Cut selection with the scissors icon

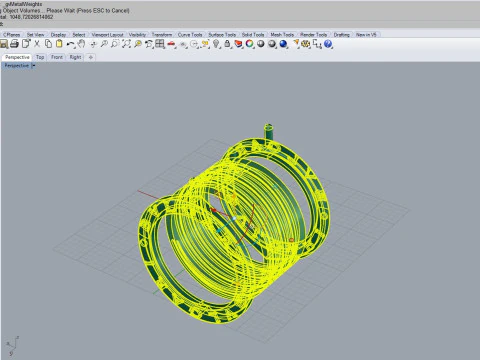[37, 44]
